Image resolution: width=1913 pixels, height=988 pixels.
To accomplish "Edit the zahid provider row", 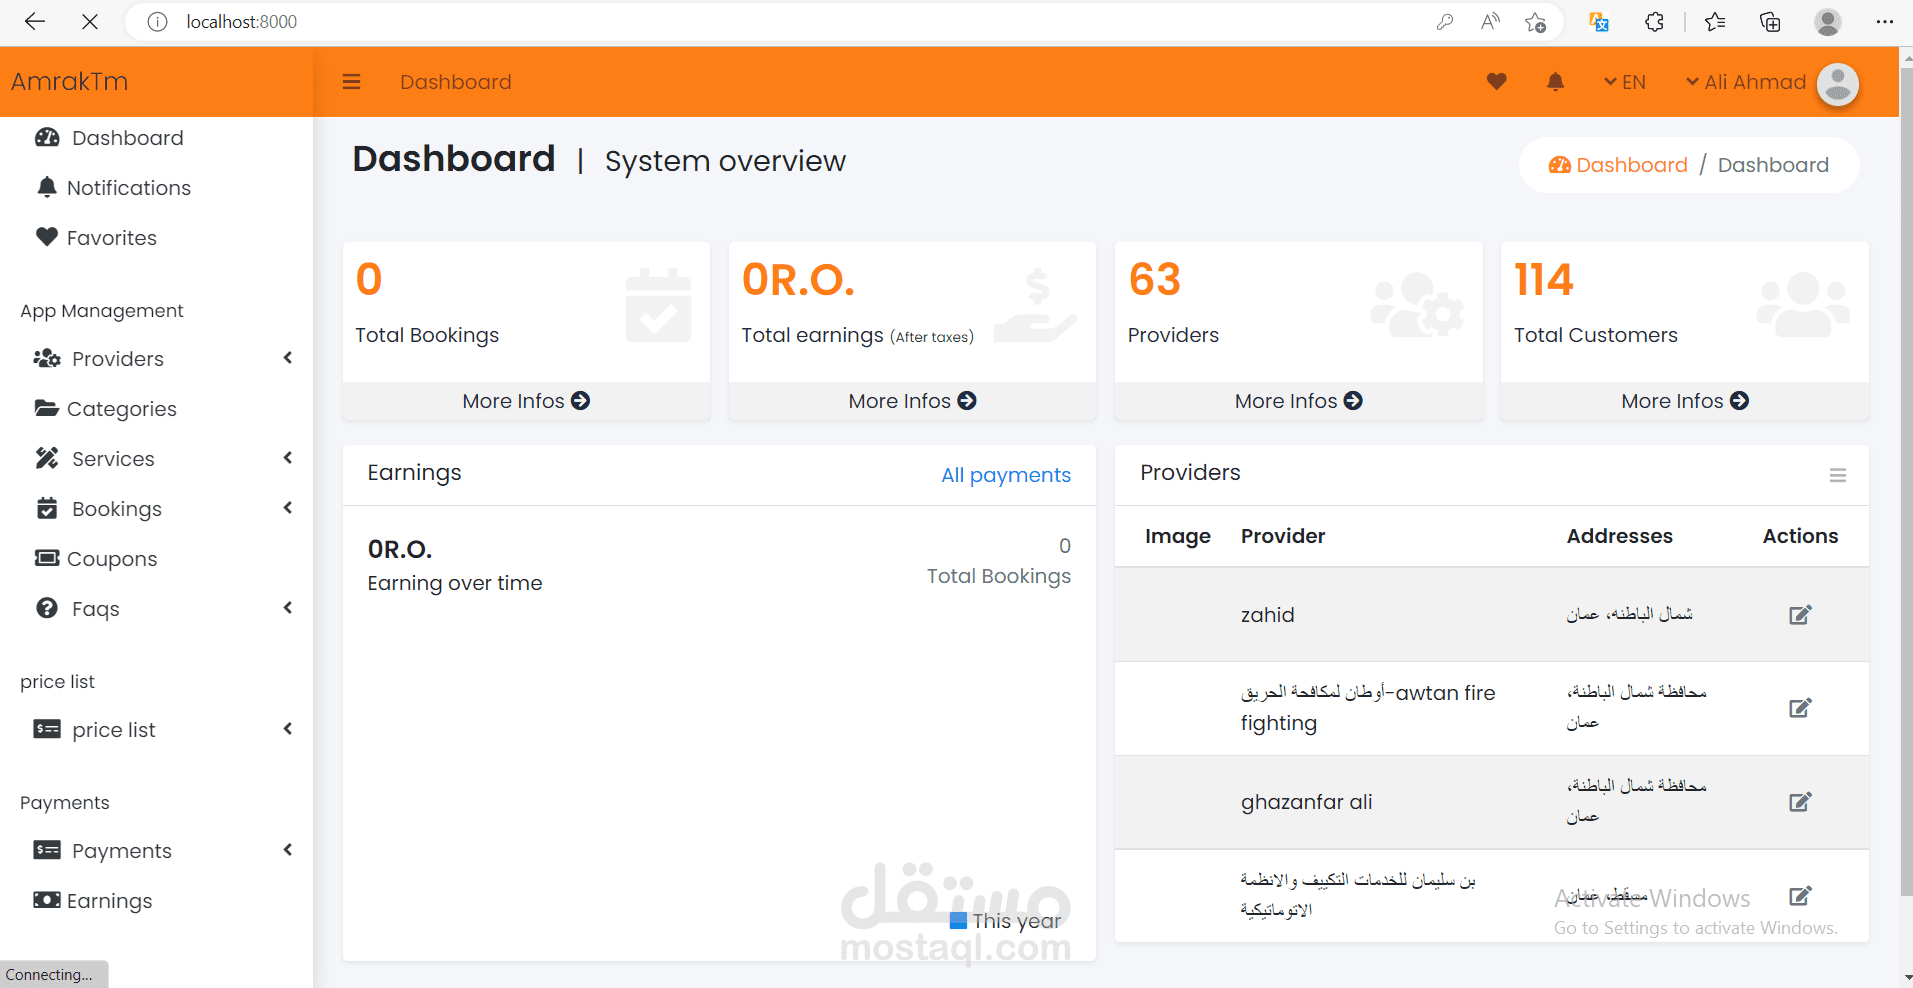I will click(1800, 615).
